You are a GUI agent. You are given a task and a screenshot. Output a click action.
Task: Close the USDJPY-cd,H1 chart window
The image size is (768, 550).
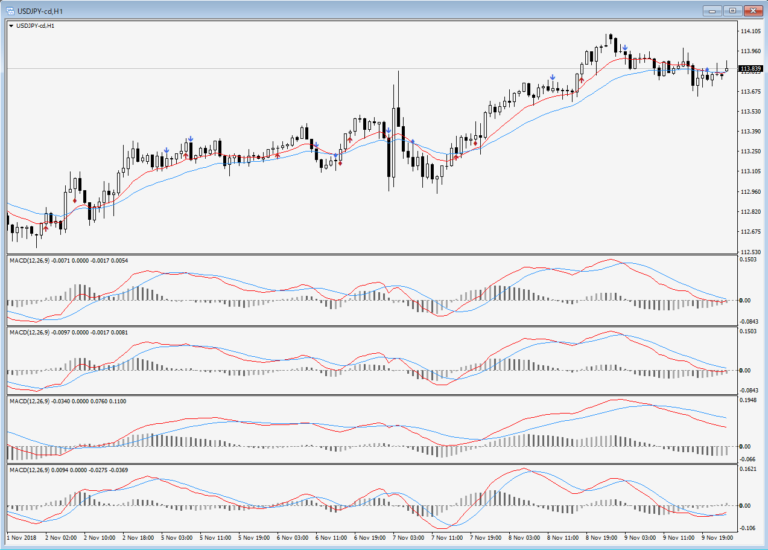[753, 10]
